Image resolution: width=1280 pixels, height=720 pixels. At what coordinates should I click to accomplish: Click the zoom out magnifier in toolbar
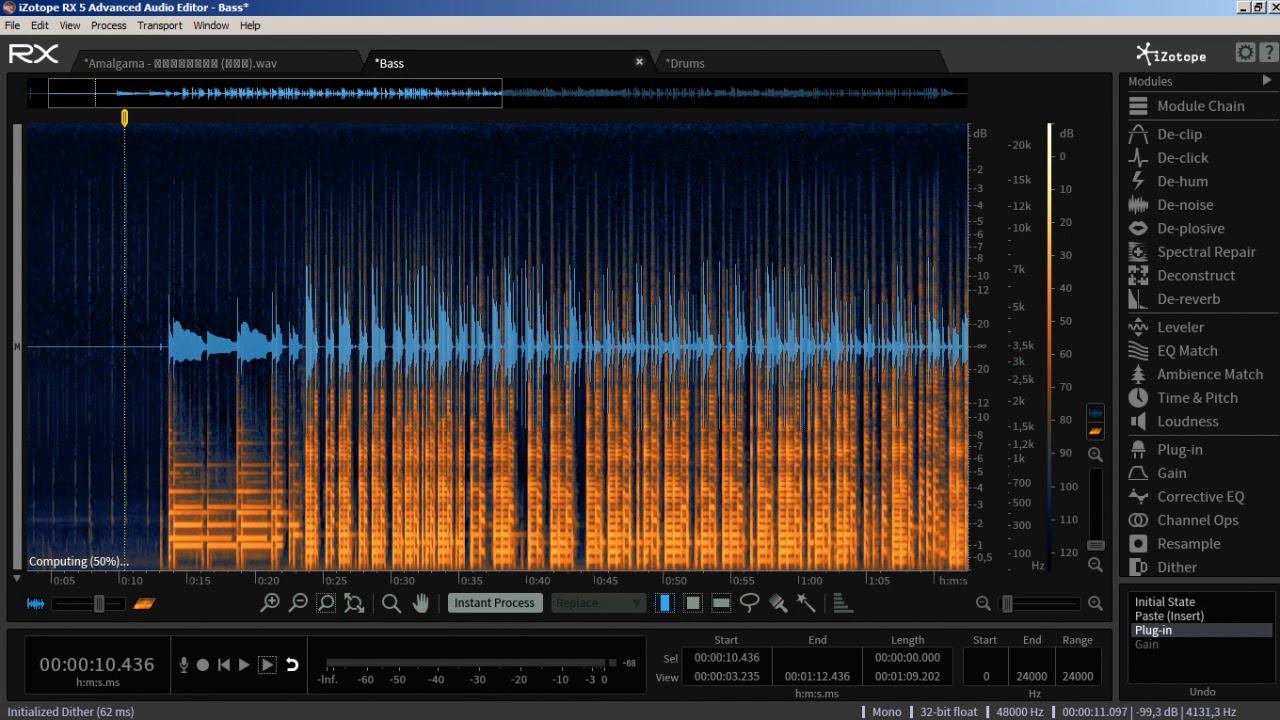coord(298,603)
